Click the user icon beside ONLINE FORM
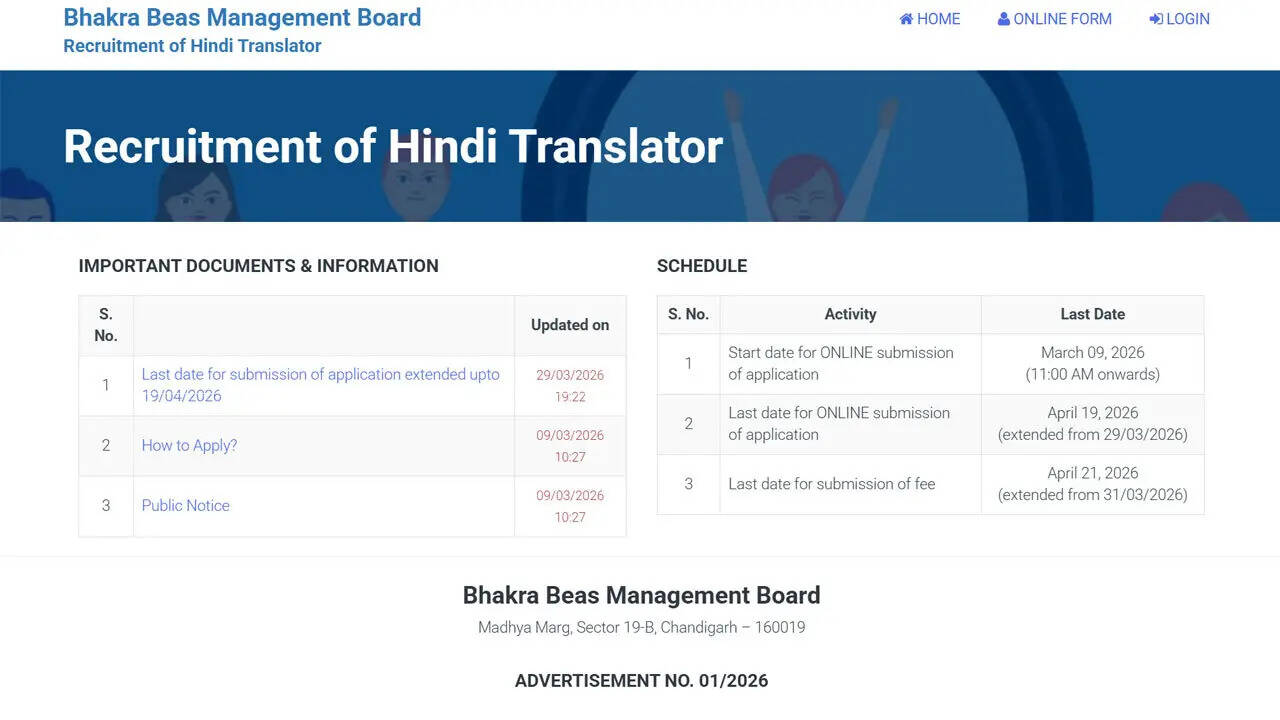1280x720 pixels. 1003,19
